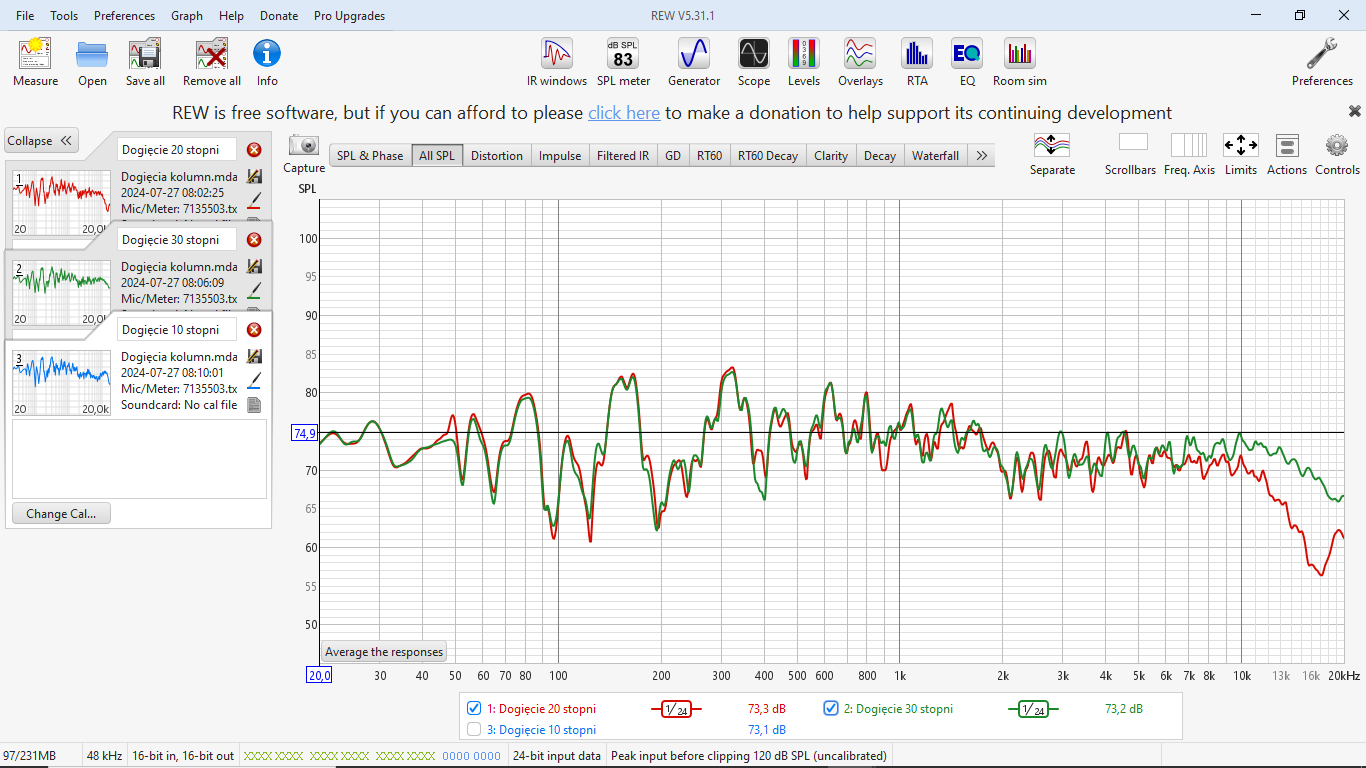
Task: Click green 1/24 smoothing indicator in legend
Action: [1033, 709]
